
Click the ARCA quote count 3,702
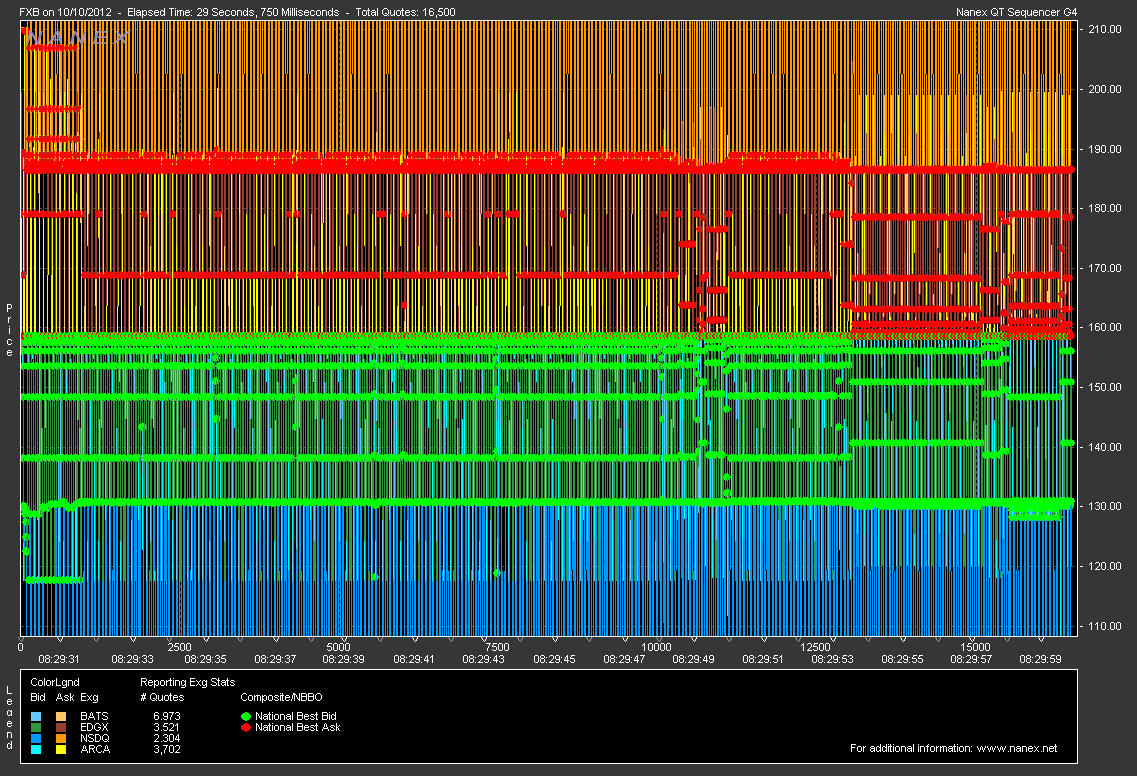[166, 749]
